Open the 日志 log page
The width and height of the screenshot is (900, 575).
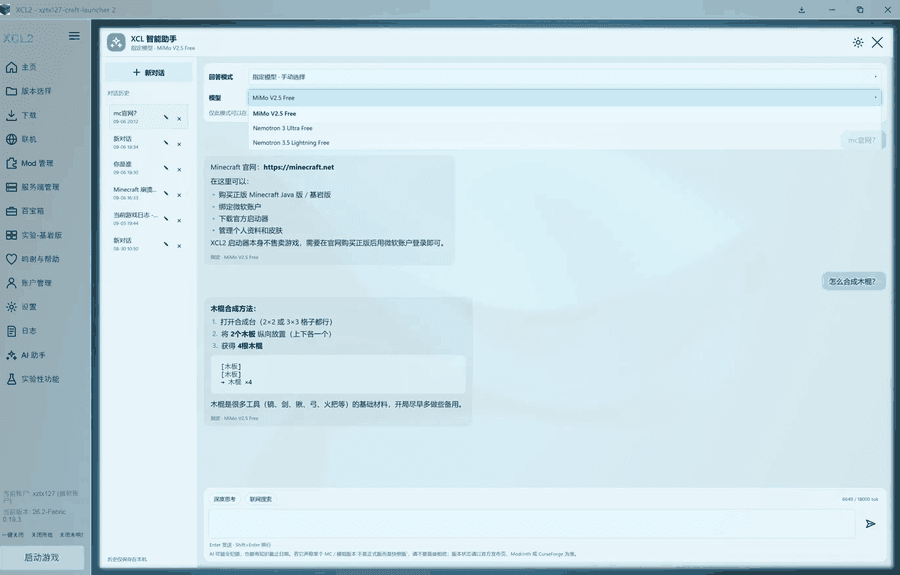click(x=22, y=331)
